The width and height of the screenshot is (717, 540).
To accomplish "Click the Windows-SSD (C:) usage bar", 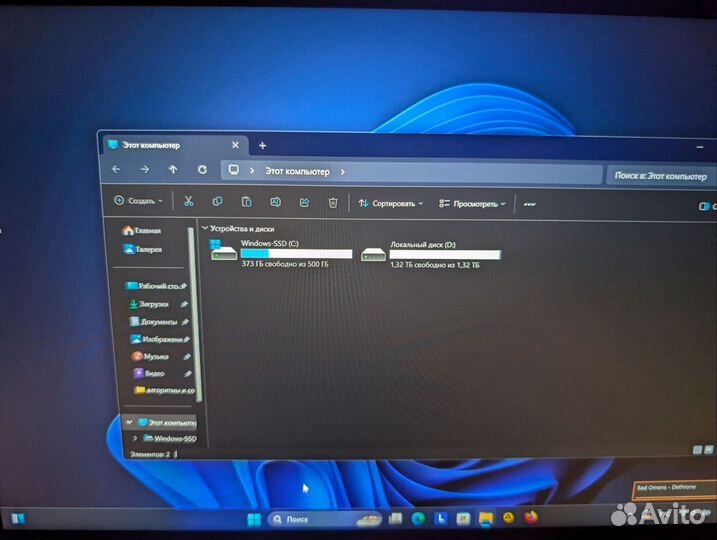I will tap(296, 254).
